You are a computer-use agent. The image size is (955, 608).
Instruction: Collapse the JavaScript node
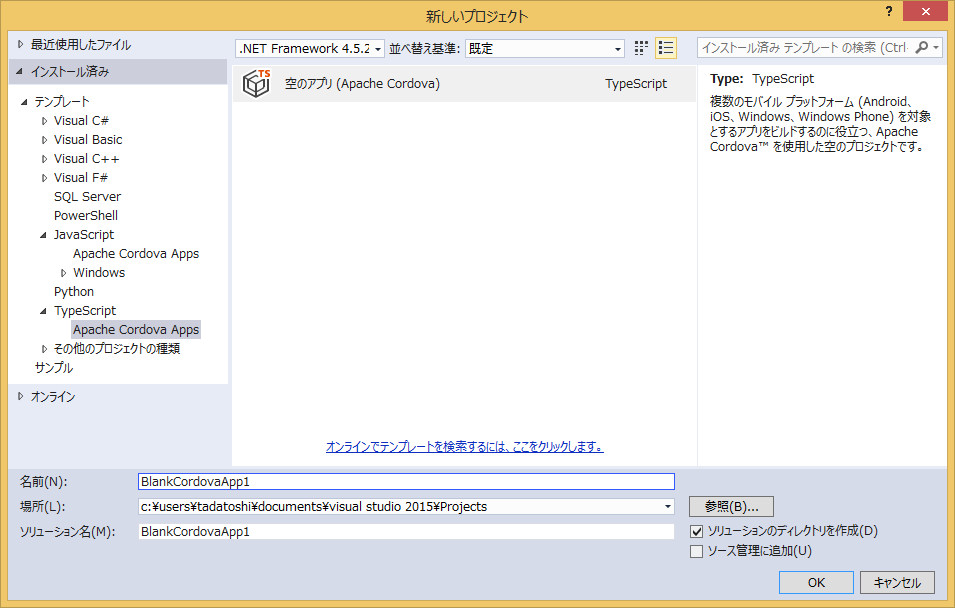[43, 234]
